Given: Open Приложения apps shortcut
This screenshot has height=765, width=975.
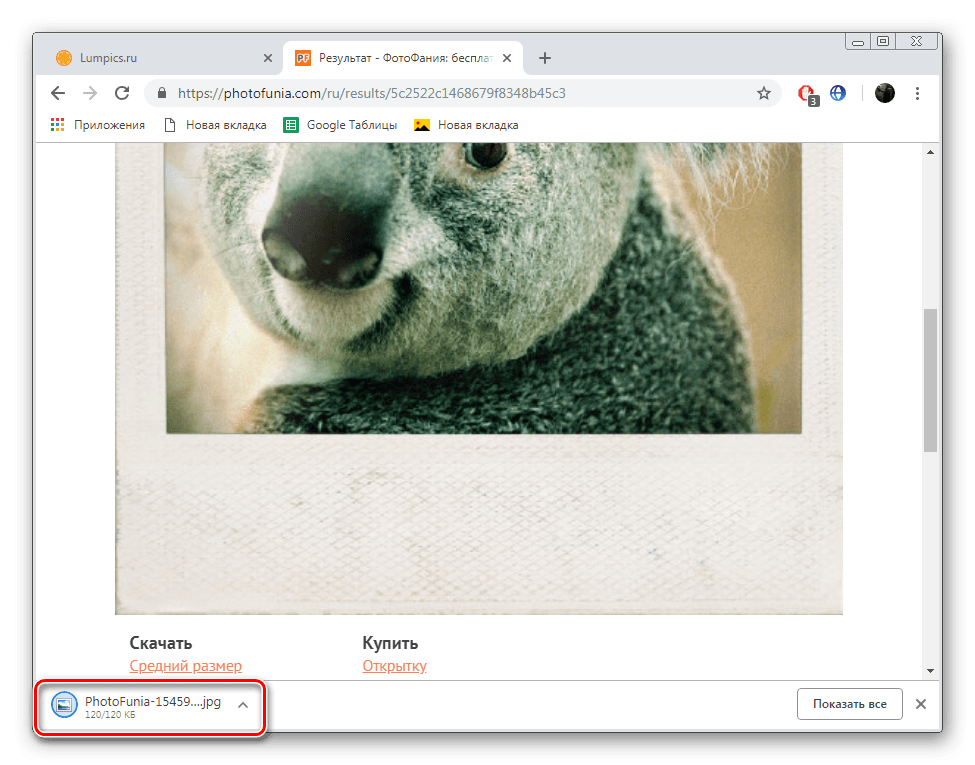Looking at the screenshot, I should [98, 125].
